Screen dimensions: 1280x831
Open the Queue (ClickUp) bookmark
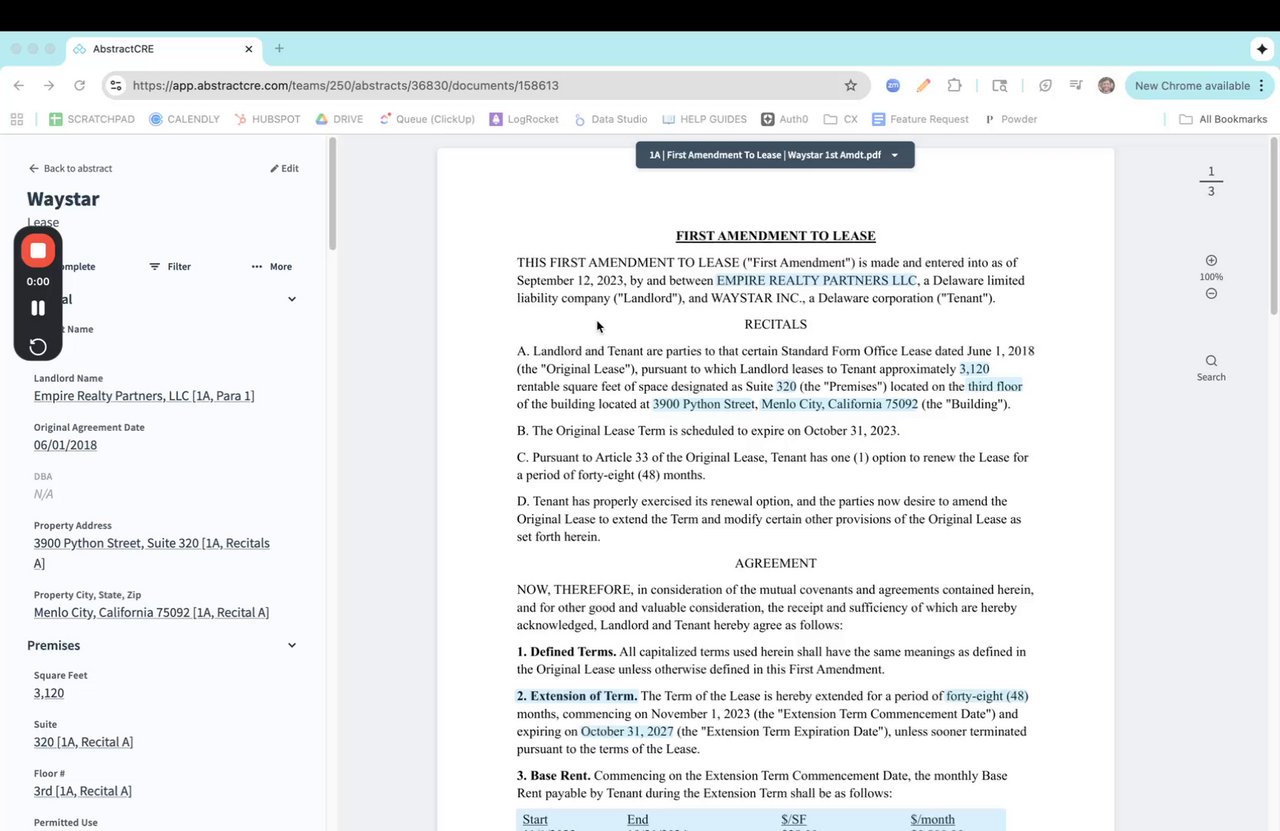(427, 119)
